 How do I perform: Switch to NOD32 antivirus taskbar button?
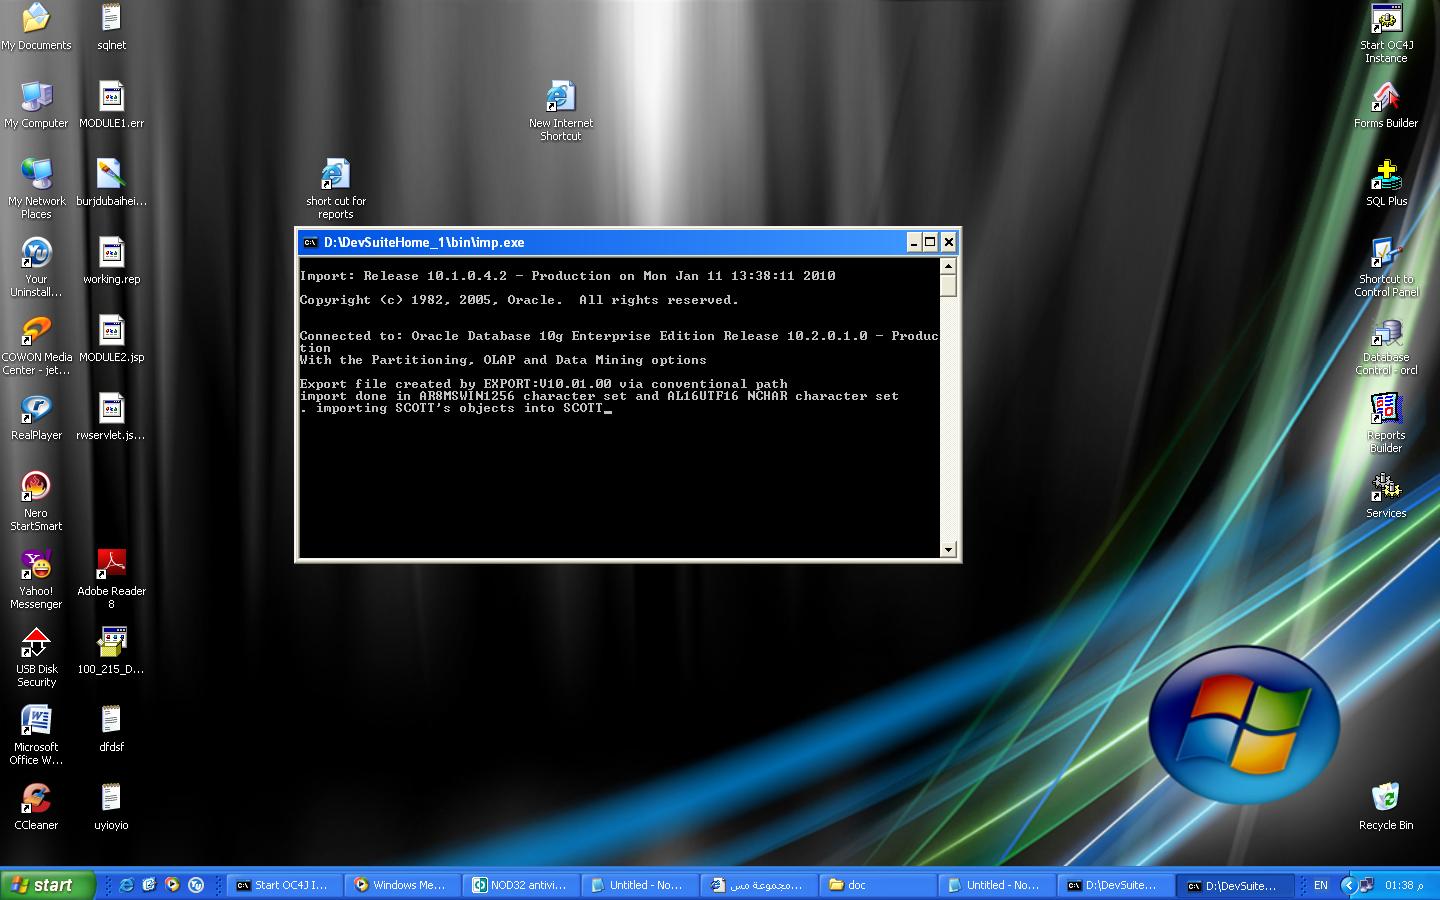(520, 885)
